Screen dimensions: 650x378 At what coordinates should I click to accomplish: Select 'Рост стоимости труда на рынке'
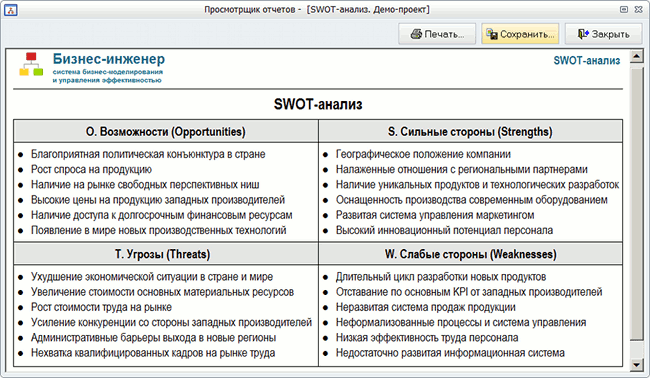pyautogui.click(x=101, y=308)
